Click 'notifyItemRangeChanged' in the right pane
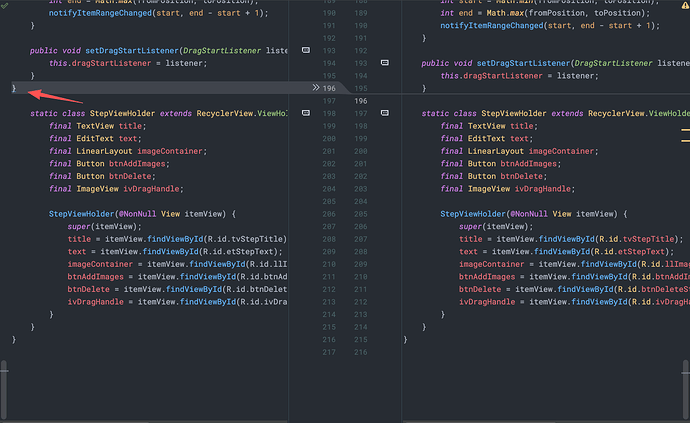 492,26
